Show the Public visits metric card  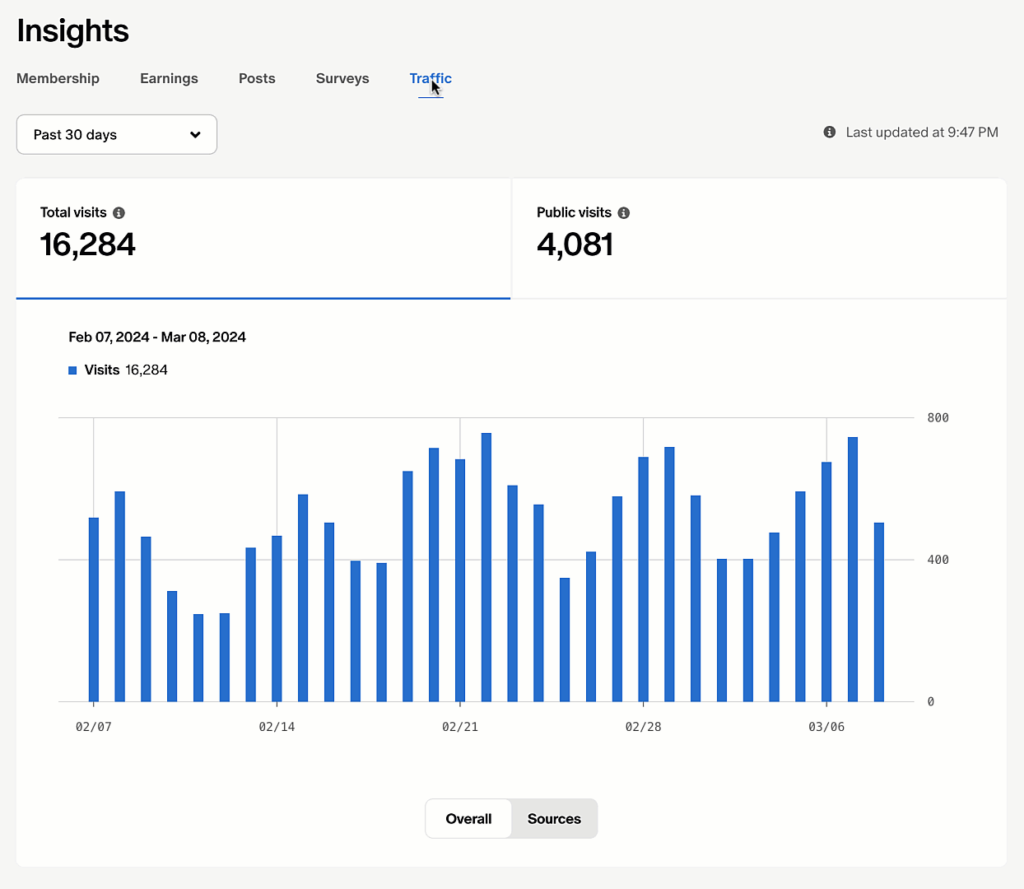(758, 238)
